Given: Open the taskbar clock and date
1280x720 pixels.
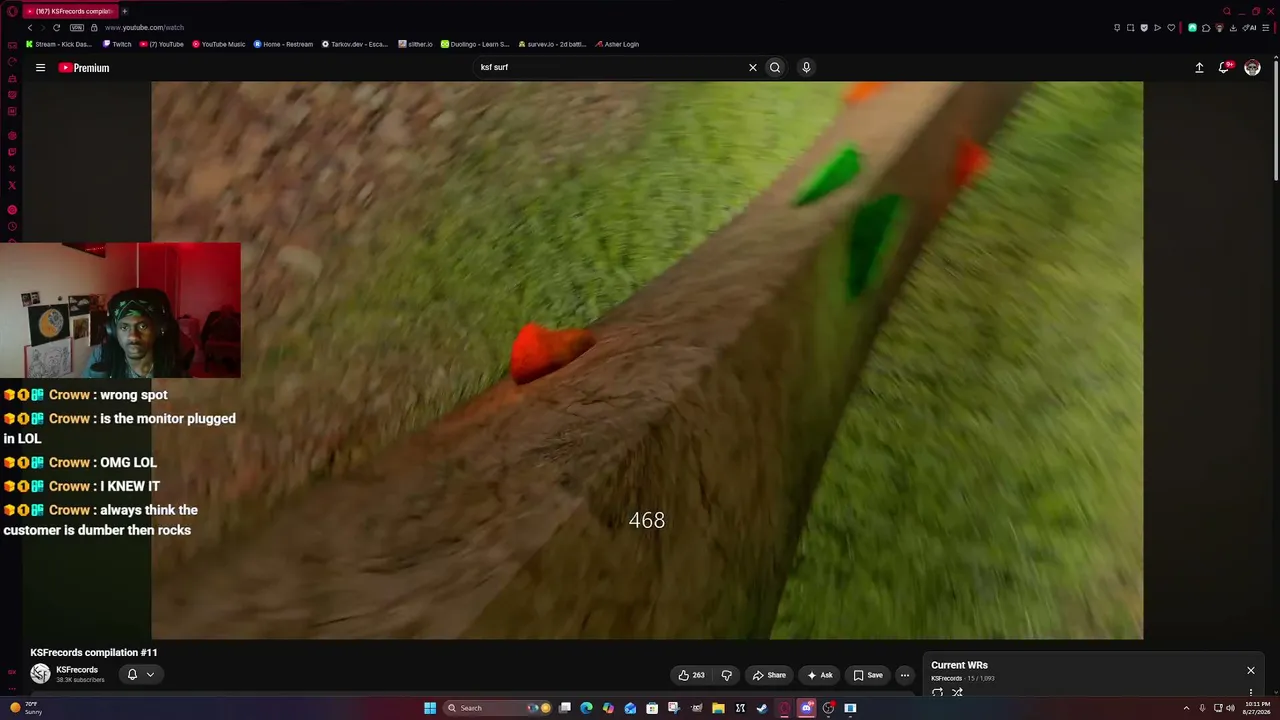Looking at the screenshot, I should click(x=1257, y=708).
